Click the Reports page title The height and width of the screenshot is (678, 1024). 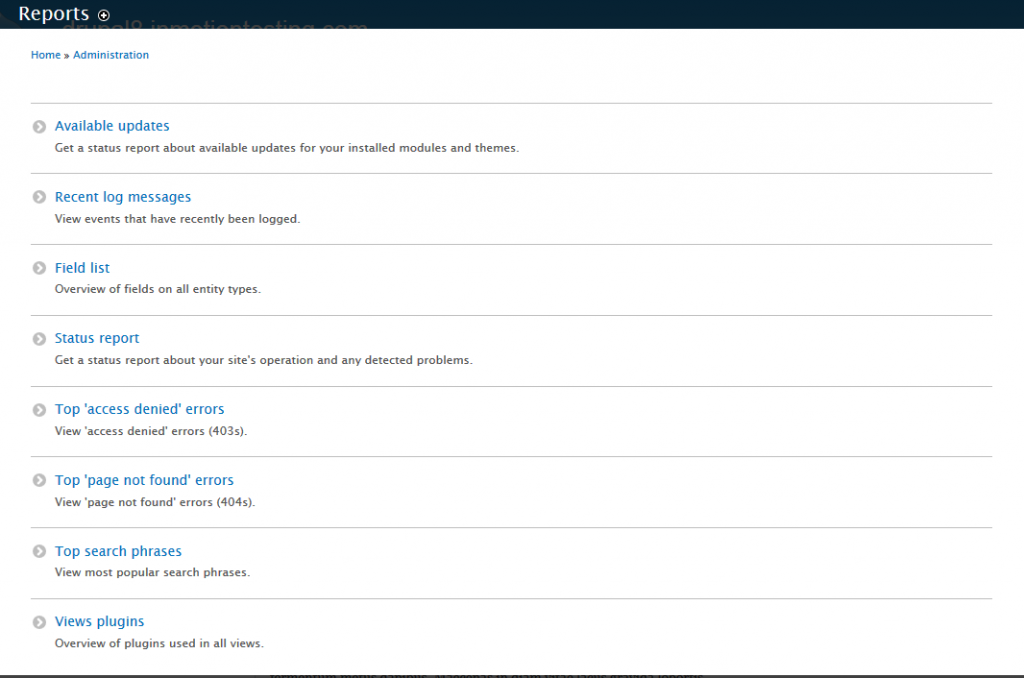click(x=52, y=14)
